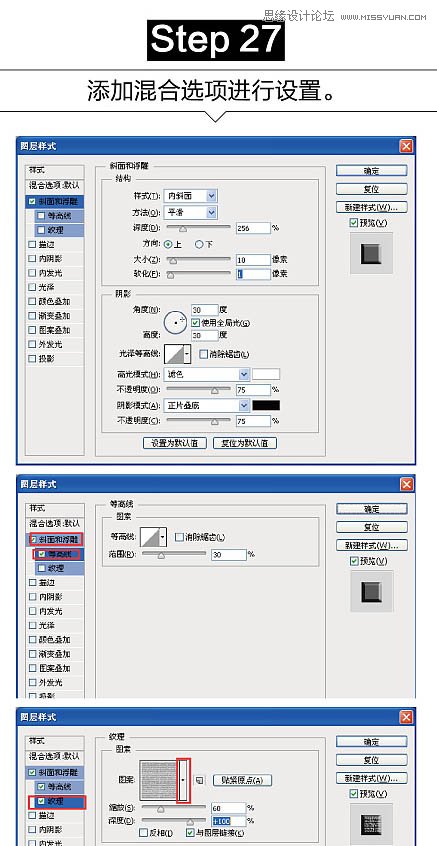Toggle the 使用全局光(G) checkbox
Image resolution: width=437 pixels, height=846 pixels.
pyautogui.click(x=195, y=323)
